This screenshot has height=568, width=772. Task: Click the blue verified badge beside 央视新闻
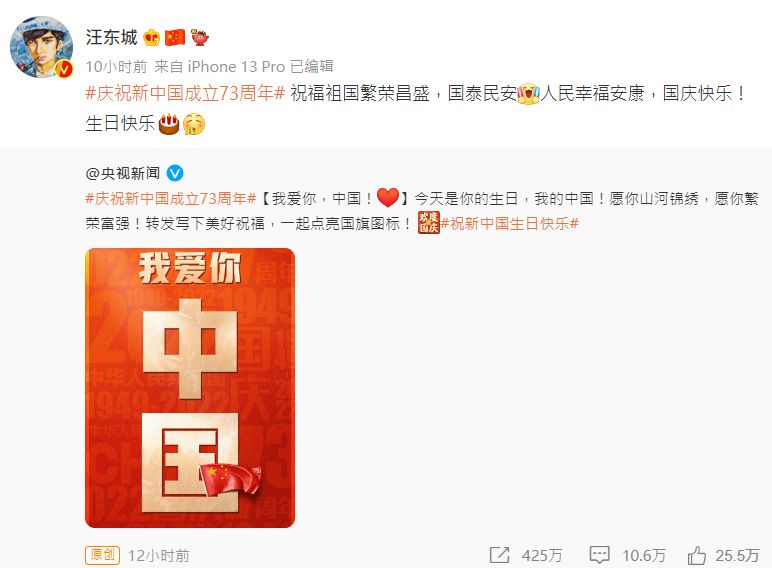(x=175, y=173)
